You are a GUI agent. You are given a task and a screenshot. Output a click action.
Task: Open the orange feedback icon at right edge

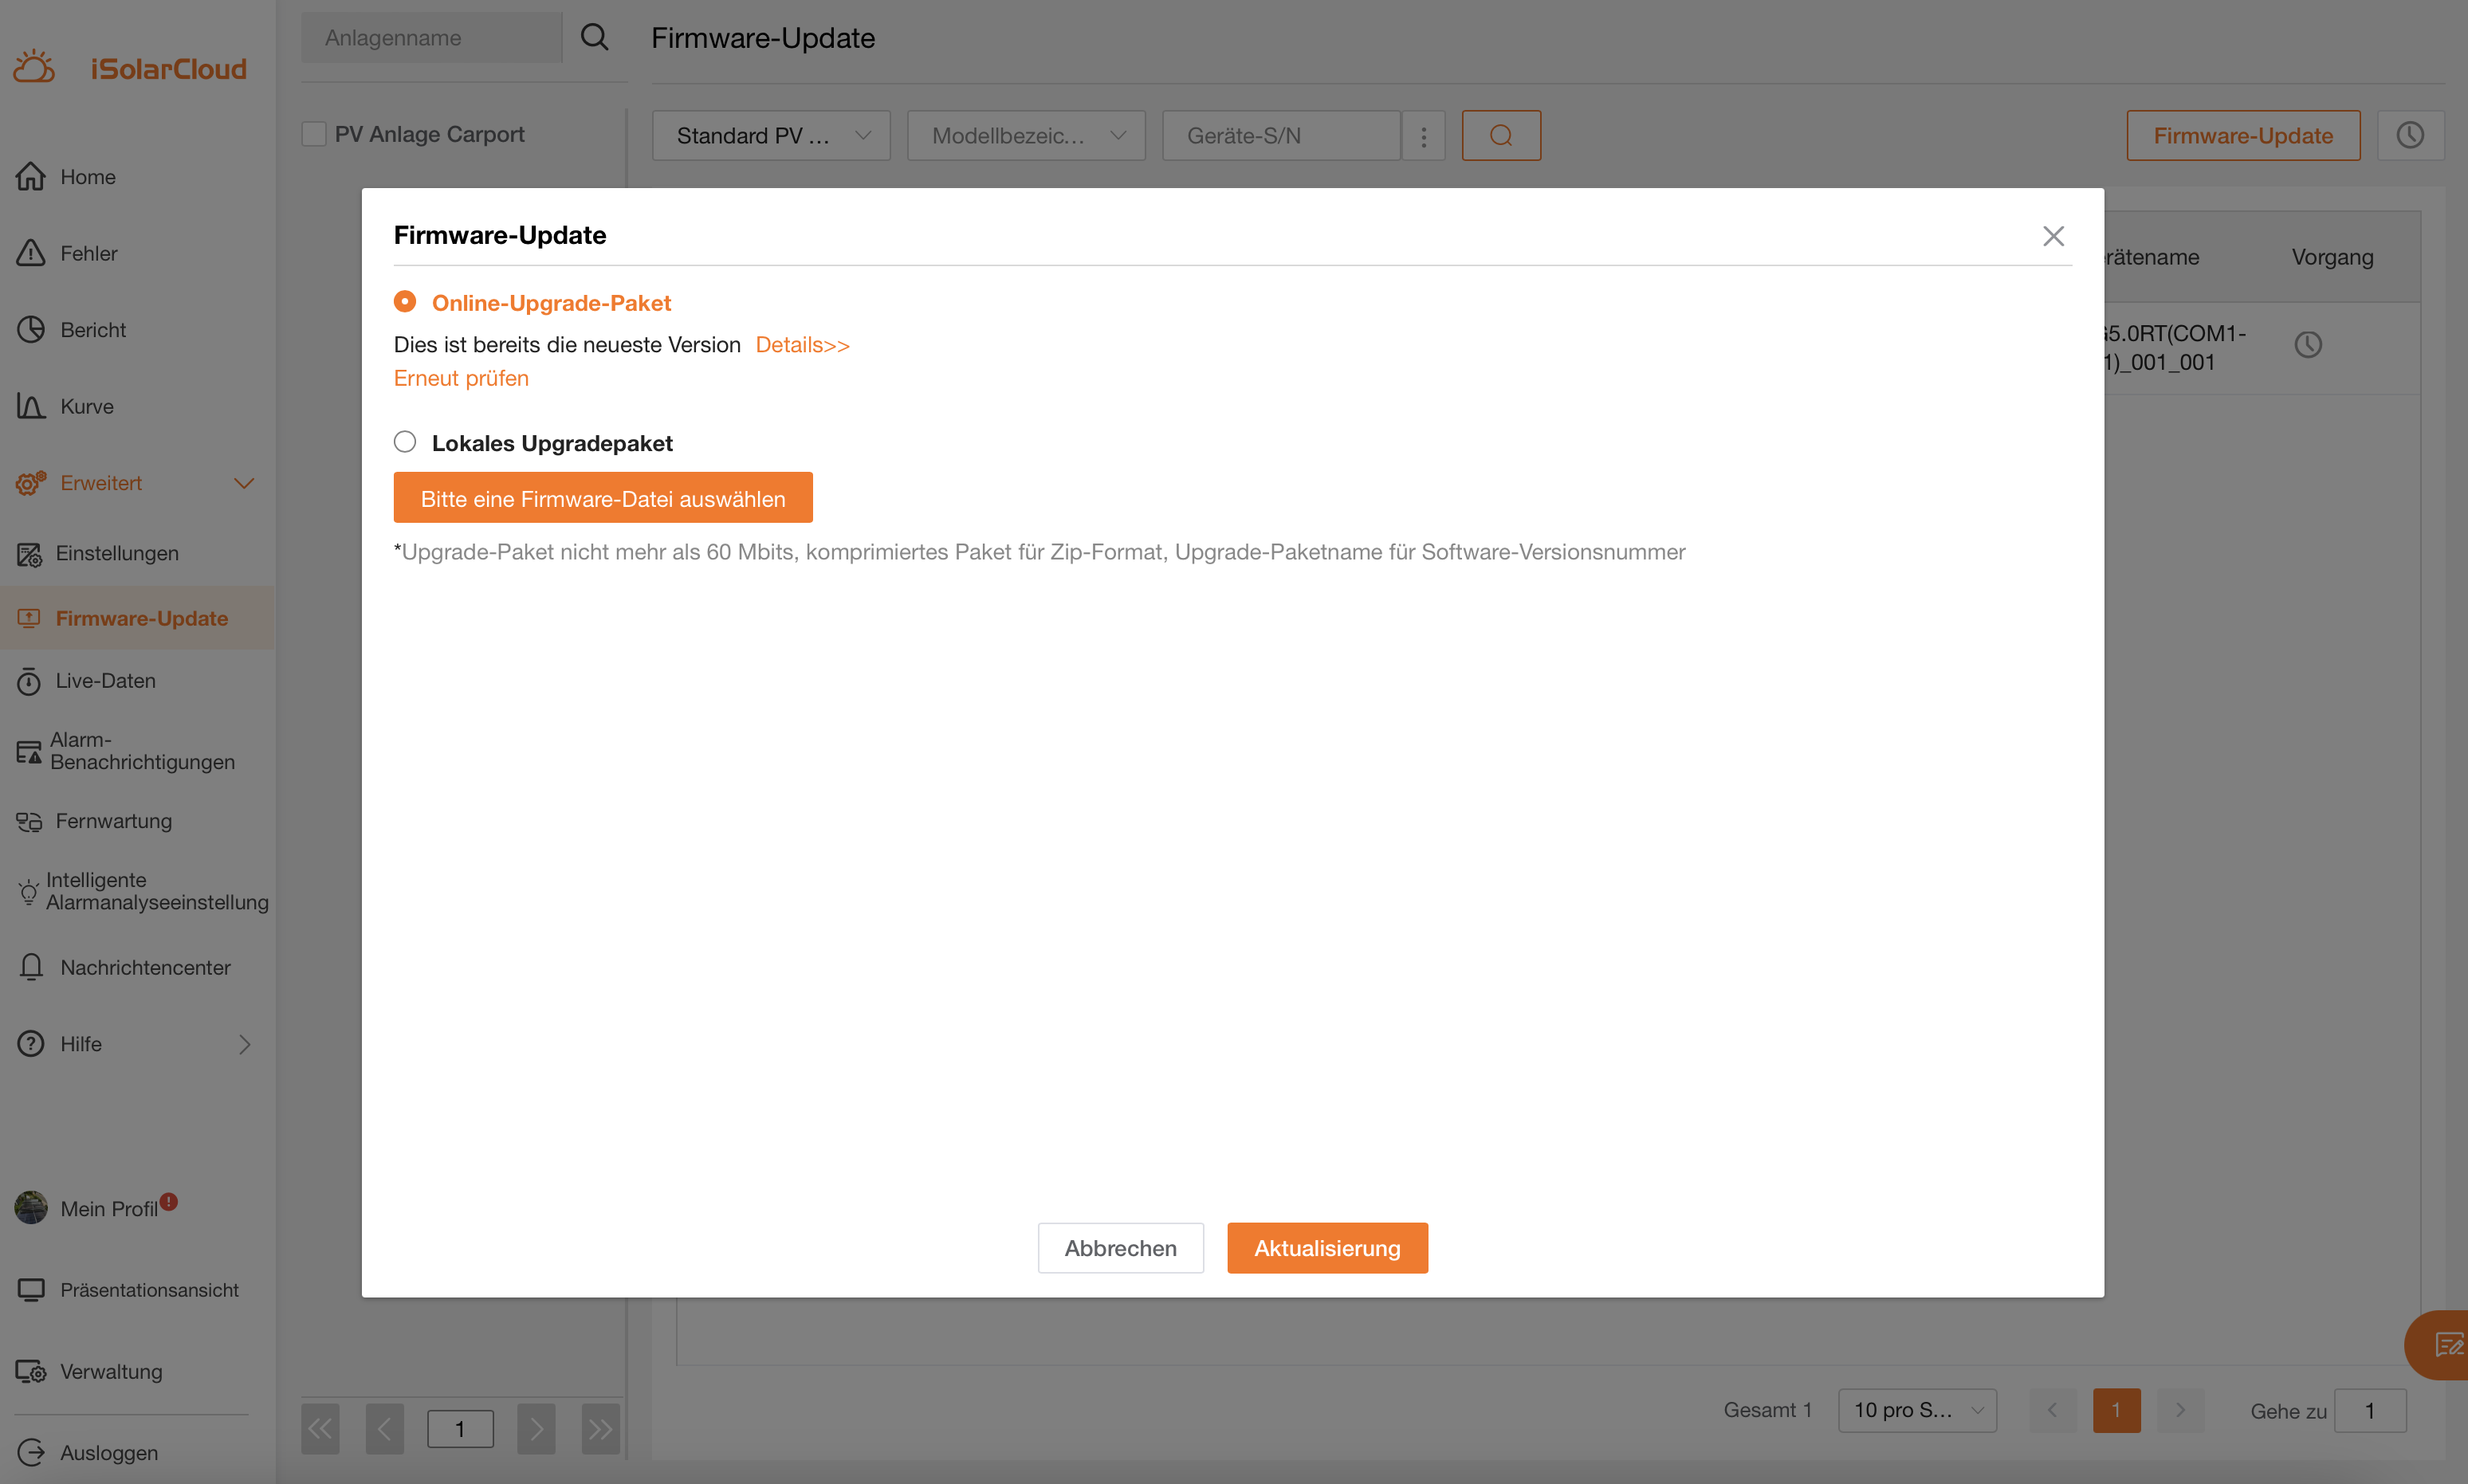2447,1345
